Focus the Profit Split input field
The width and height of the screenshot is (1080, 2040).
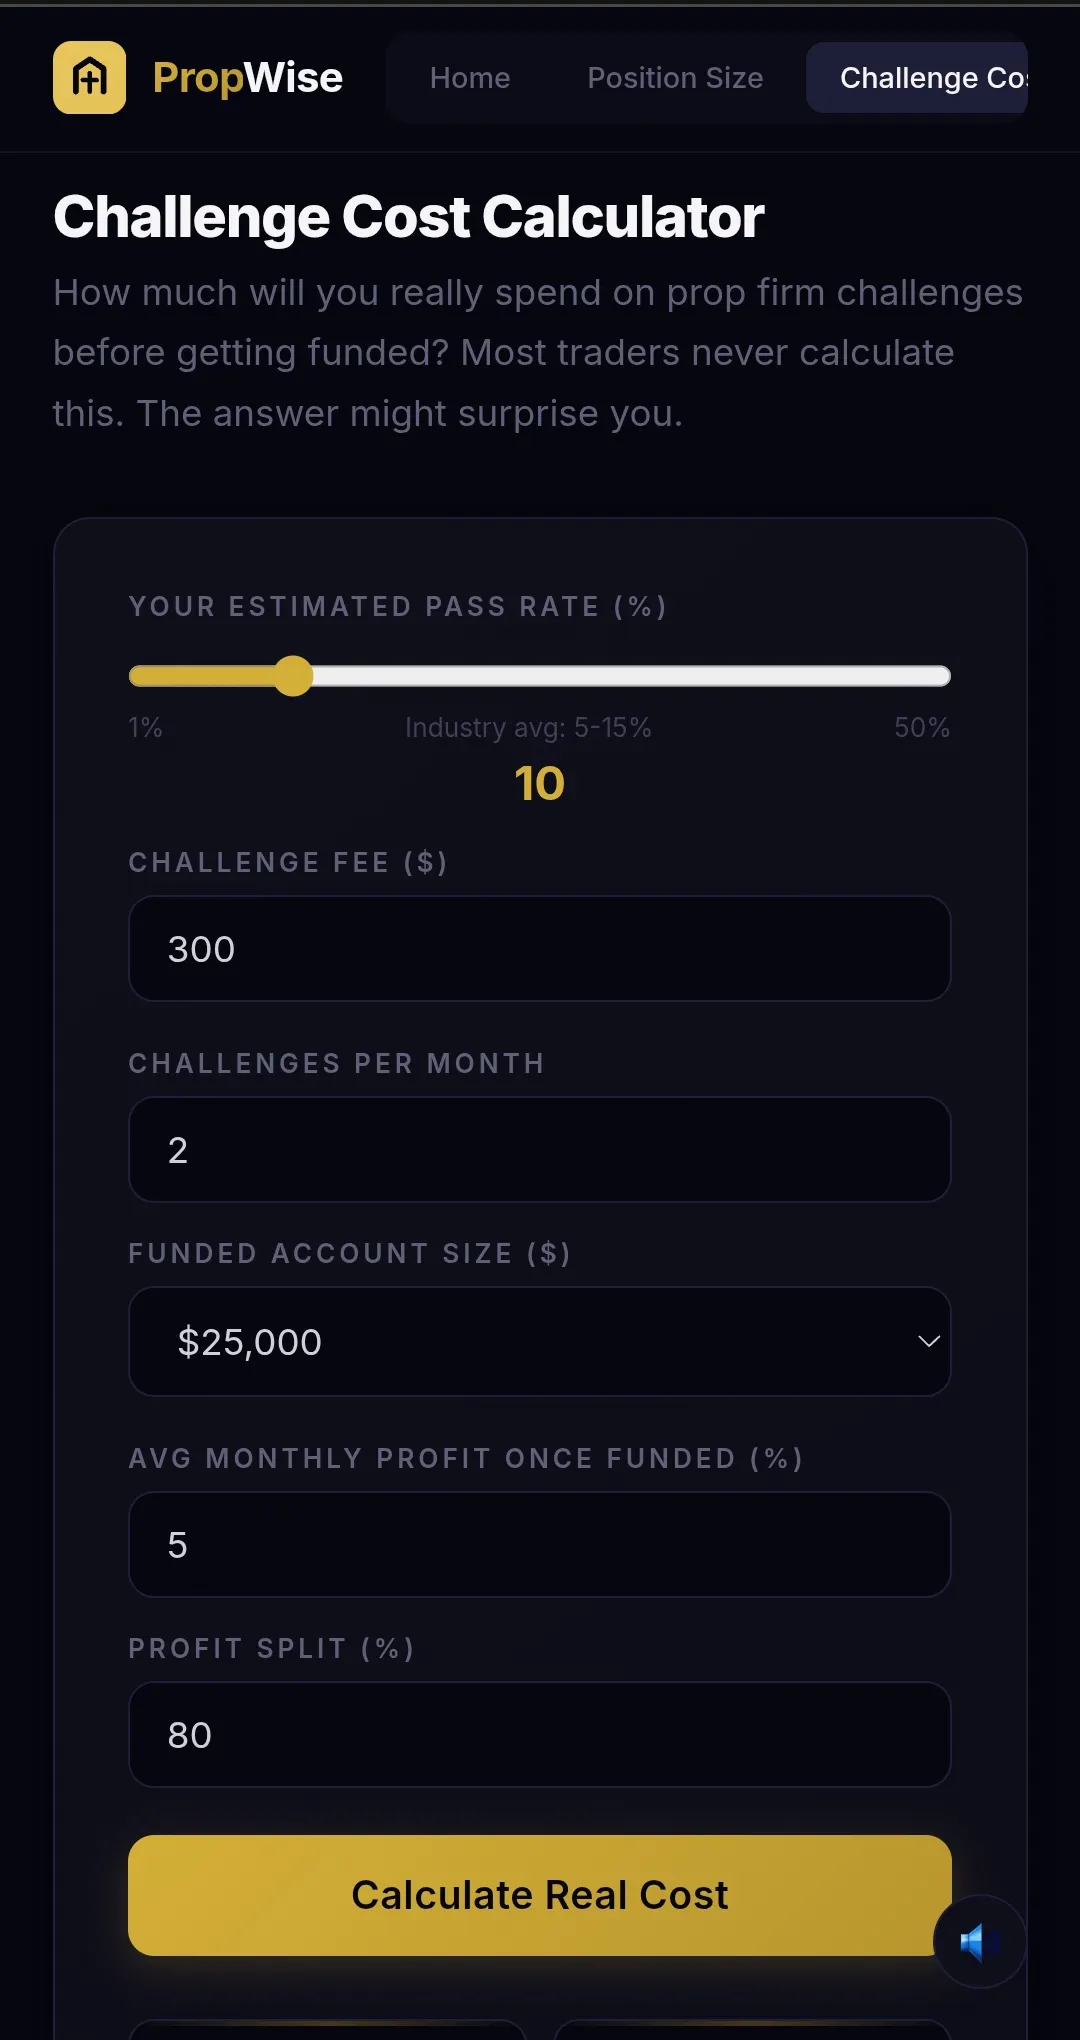[x=539, y=1734]
